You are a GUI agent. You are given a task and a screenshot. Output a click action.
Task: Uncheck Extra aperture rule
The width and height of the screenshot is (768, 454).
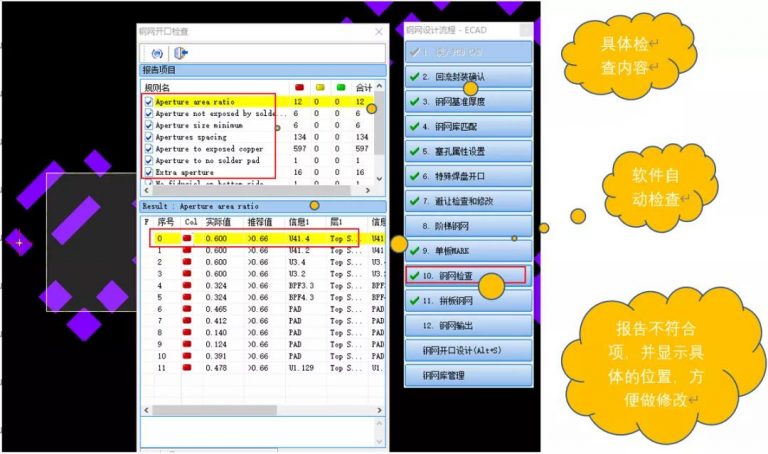click(x=148, y=172)
